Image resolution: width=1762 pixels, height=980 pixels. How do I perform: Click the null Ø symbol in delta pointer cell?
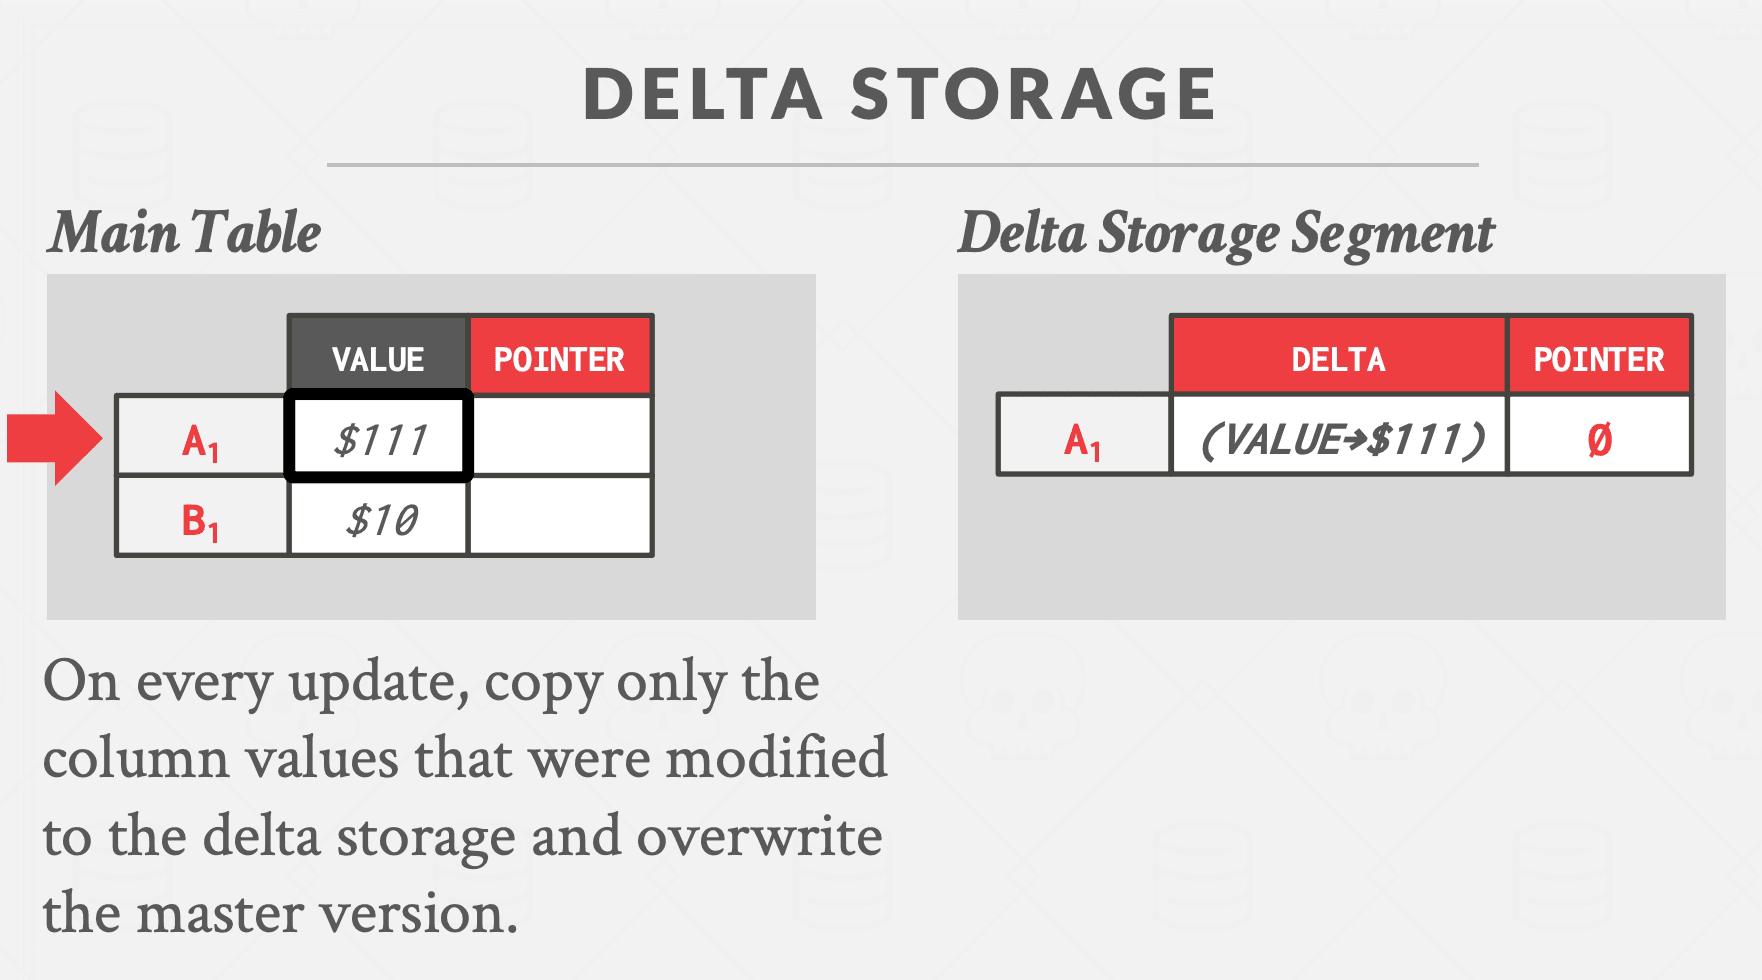point(1599,439)
